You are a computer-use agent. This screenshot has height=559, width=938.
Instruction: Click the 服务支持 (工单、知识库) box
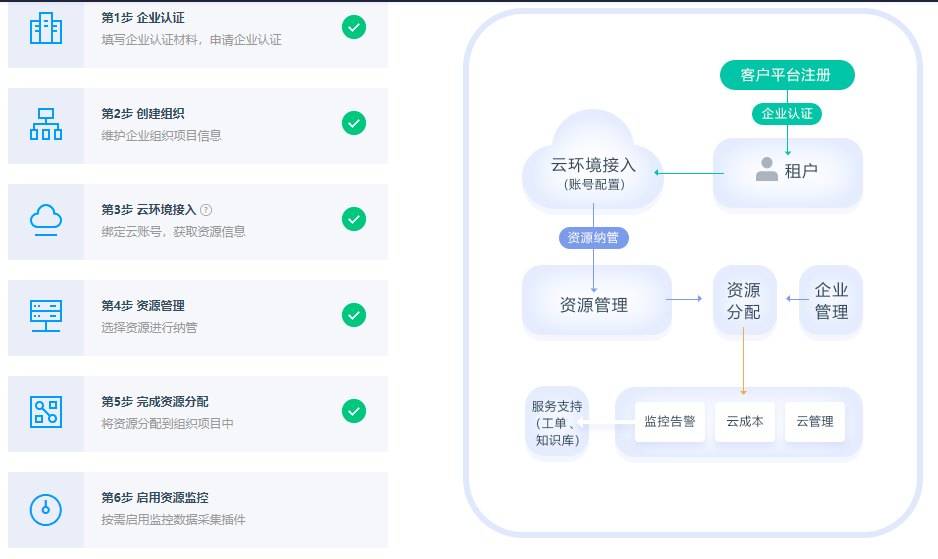(557, 423)
